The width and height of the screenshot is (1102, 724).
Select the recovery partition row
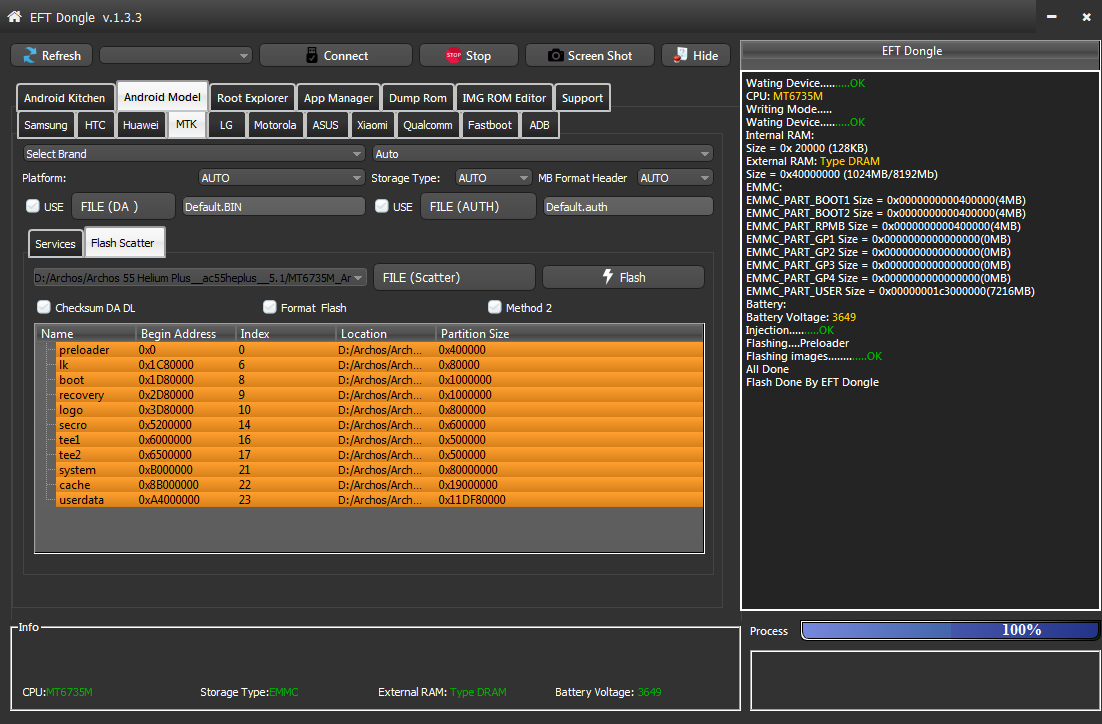point(380,395)
